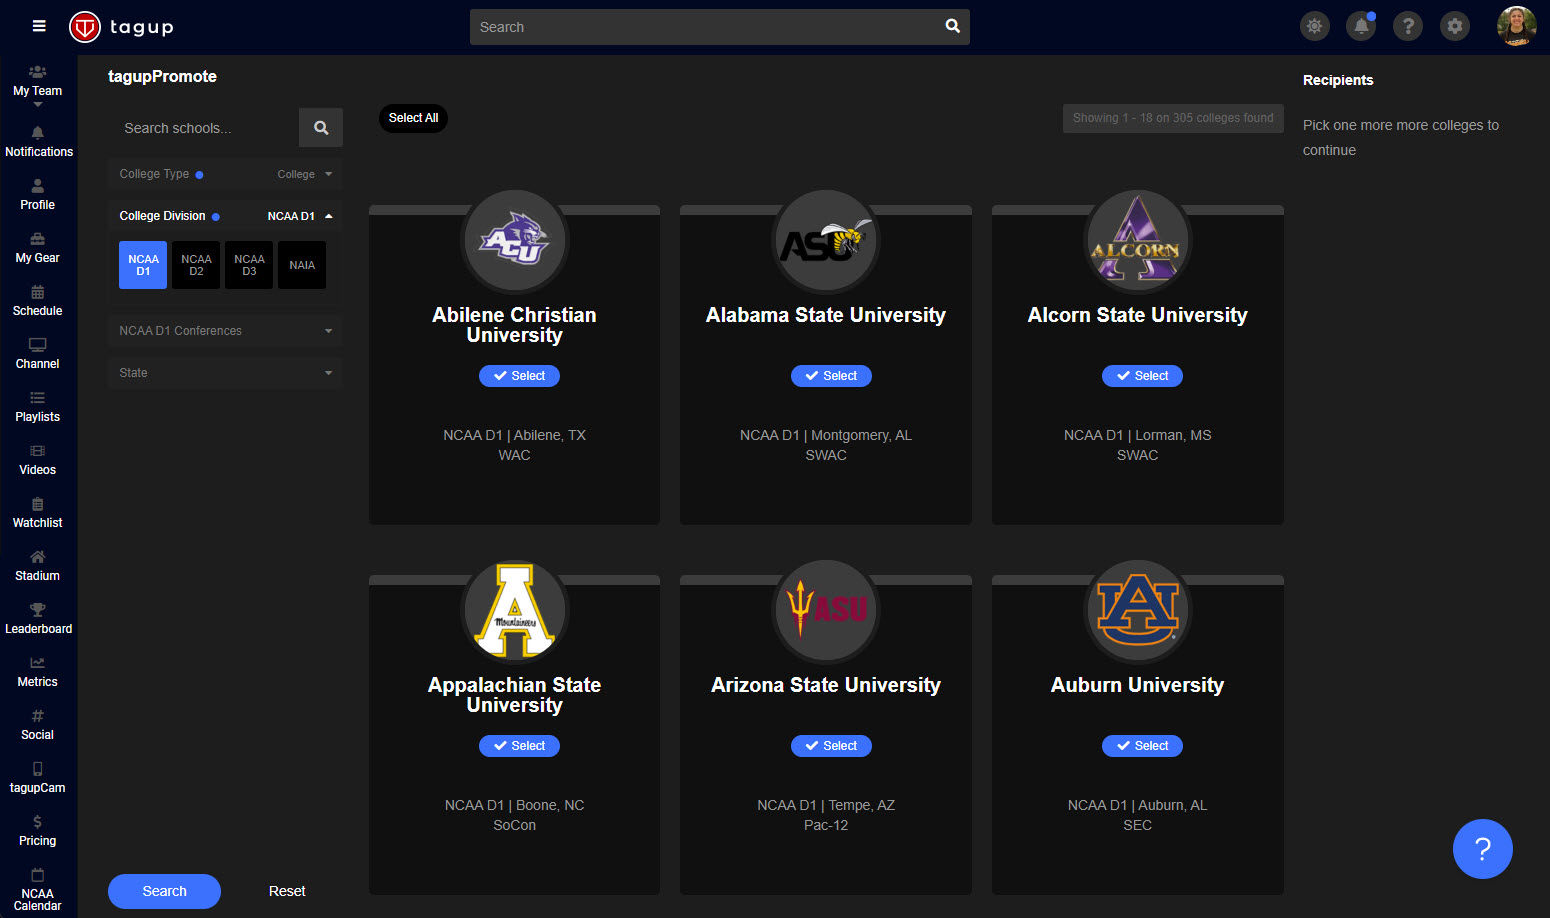Click the Search schools input field
The width and height of the screenshot is (1550, 918).
204,128
